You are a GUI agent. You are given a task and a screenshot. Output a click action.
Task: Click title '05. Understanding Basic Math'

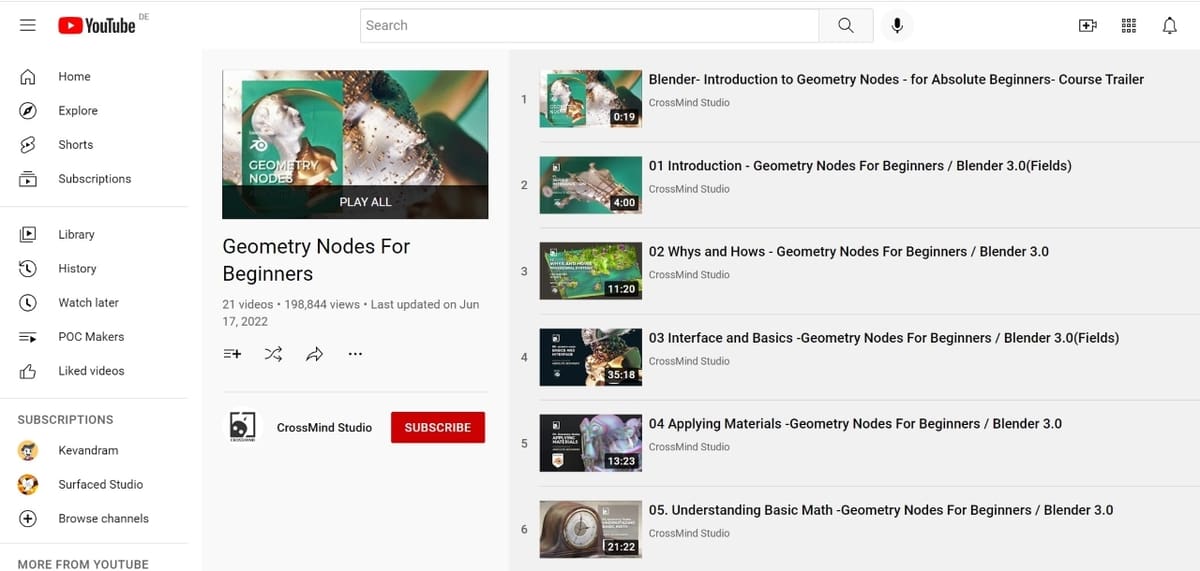click(x=881, y=510)
